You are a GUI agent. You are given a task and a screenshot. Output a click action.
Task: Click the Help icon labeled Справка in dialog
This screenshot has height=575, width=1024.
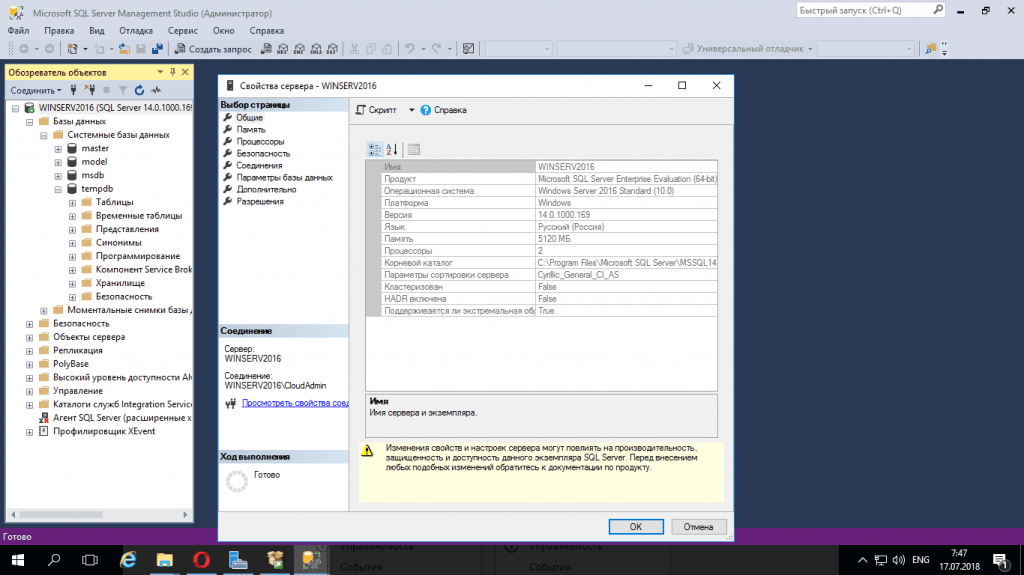click(x=426, y=110)
